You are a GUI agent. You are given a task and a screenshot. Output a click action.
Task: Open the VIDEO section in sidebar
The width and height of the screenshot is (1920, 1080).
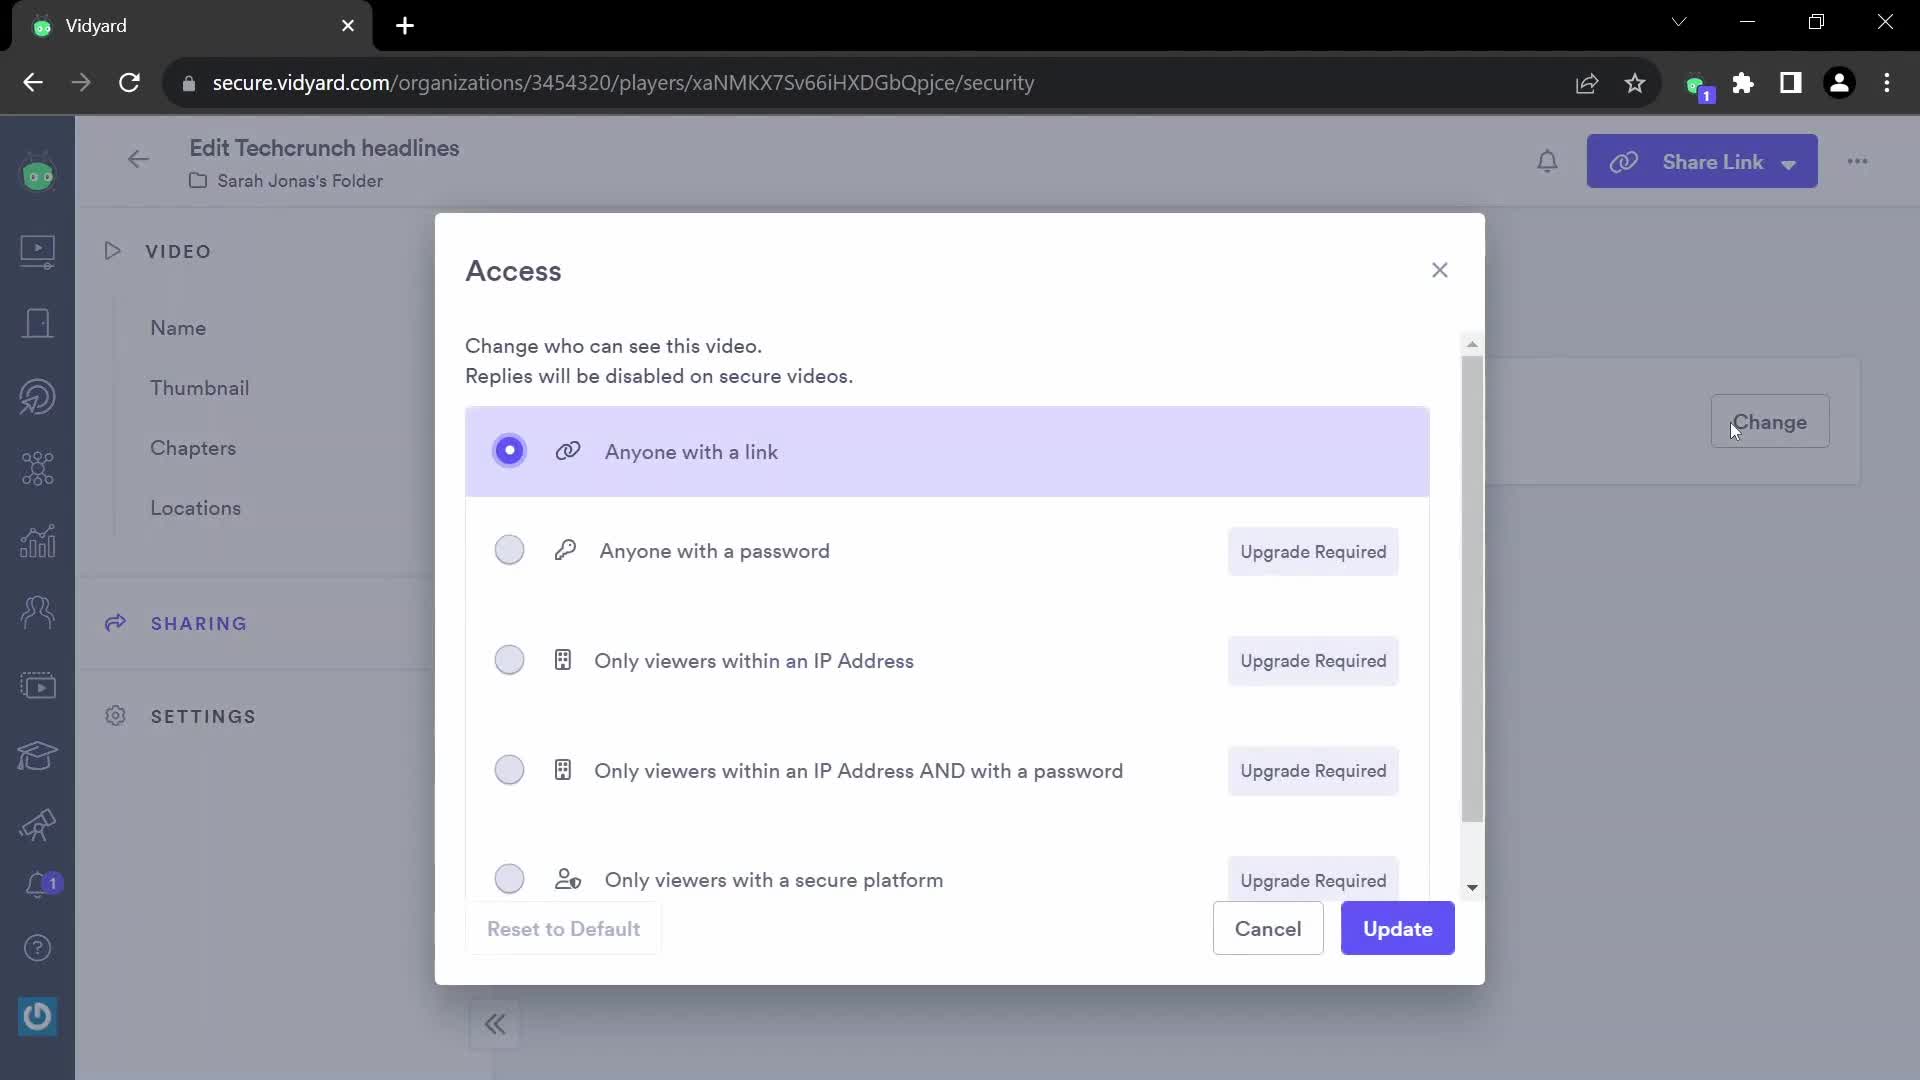(178, 251)
